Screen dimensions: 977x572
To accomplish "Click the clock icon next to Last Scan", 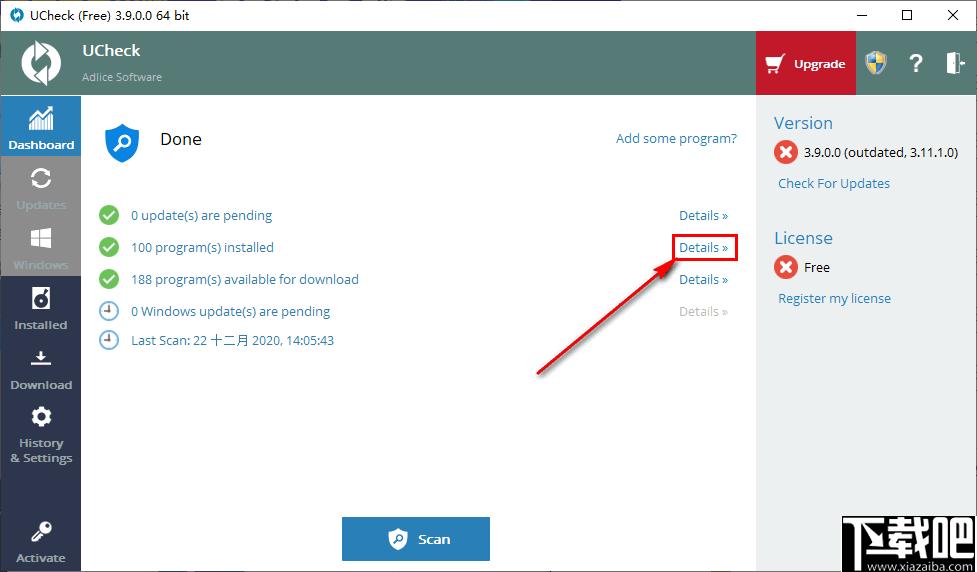I will [x=109, y=340].
